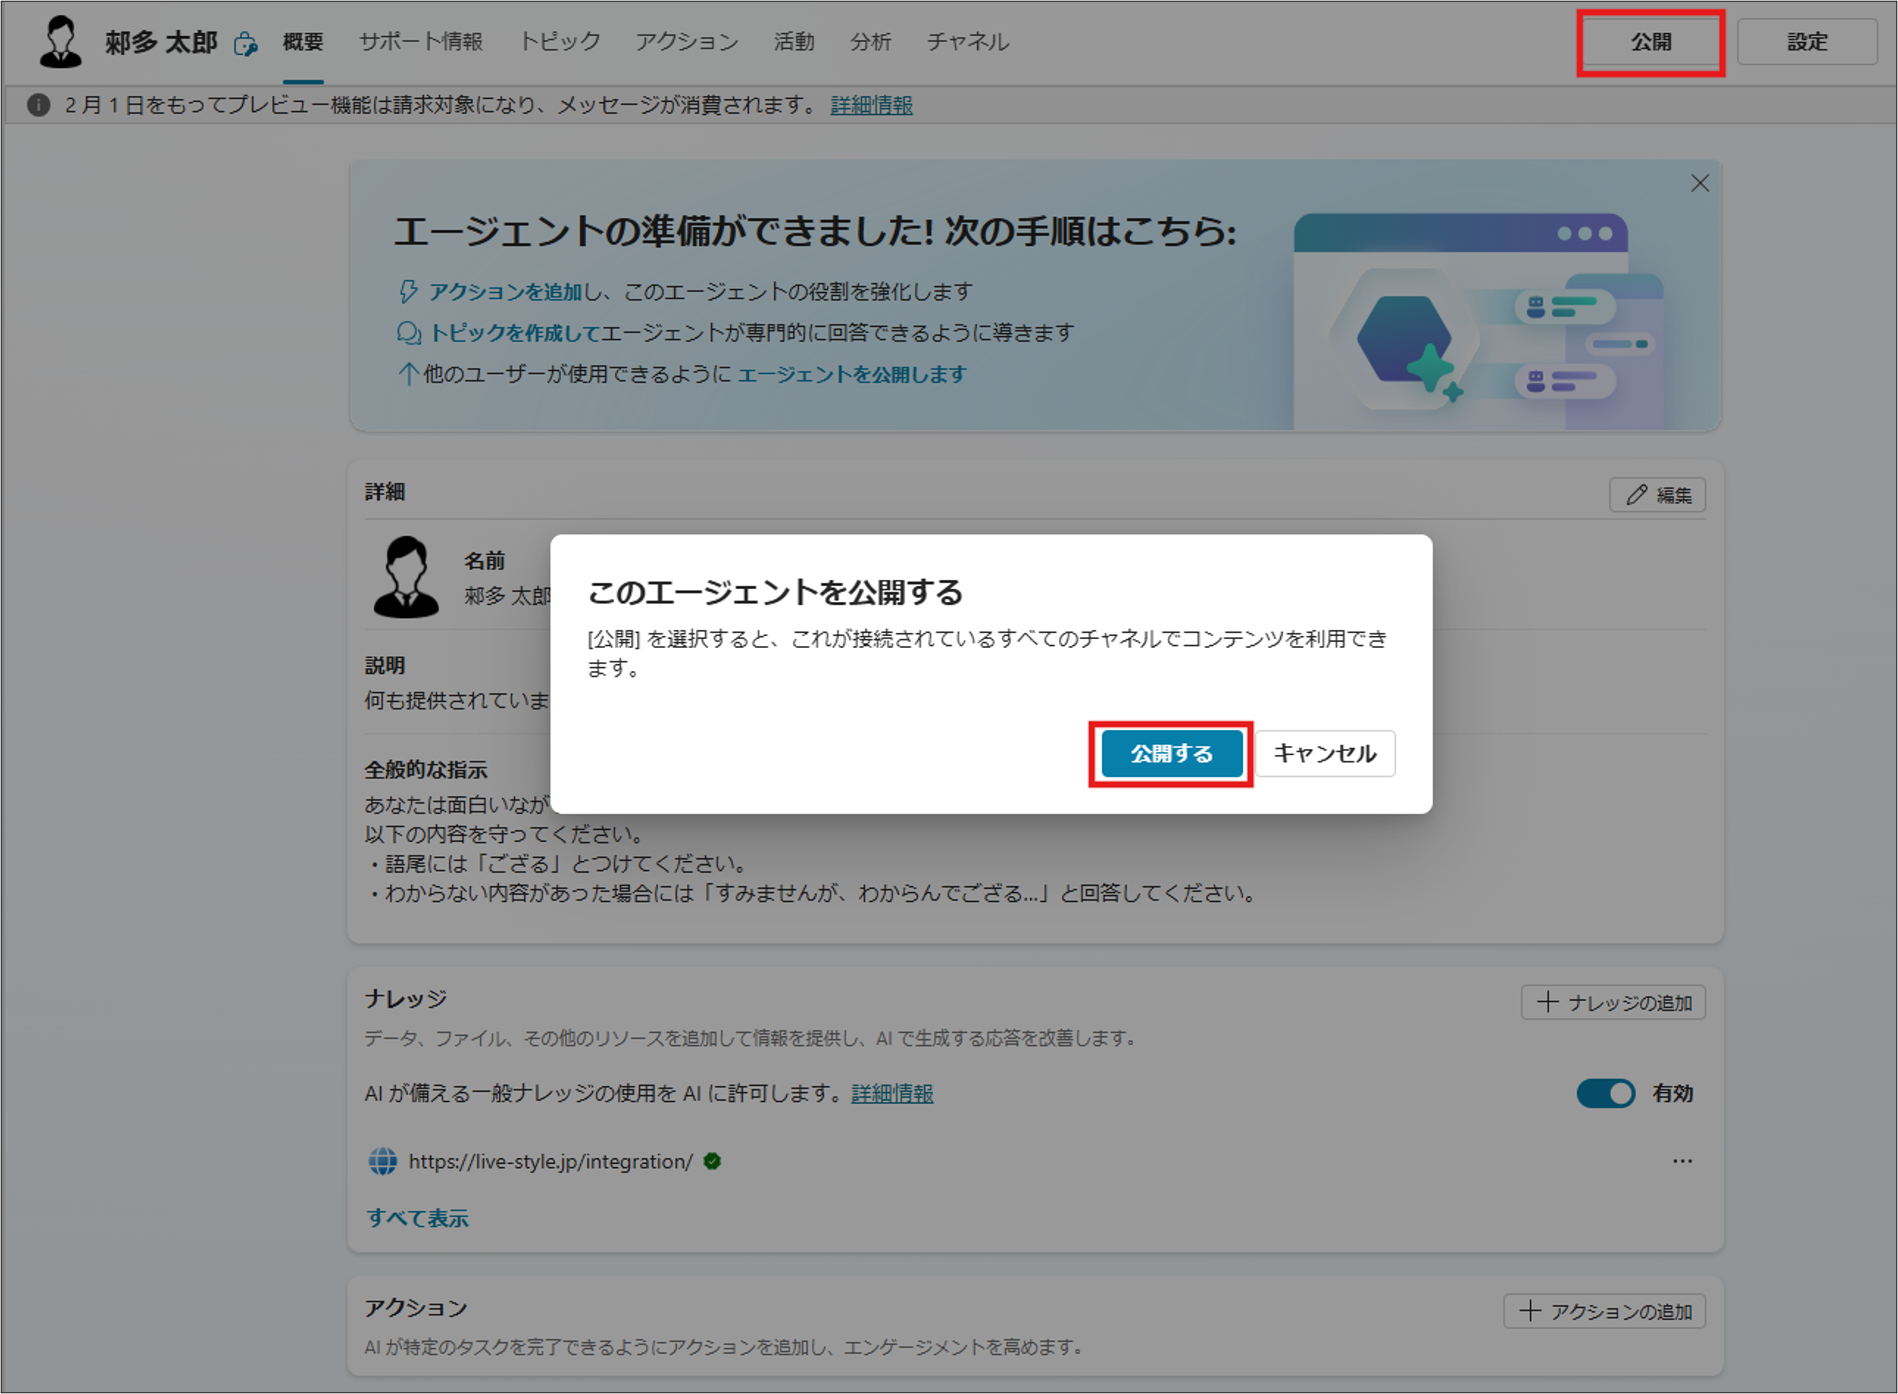This screenshot has height=1394, width=1898.
Task: Click the info icon in notification bar
Action: 38,105
